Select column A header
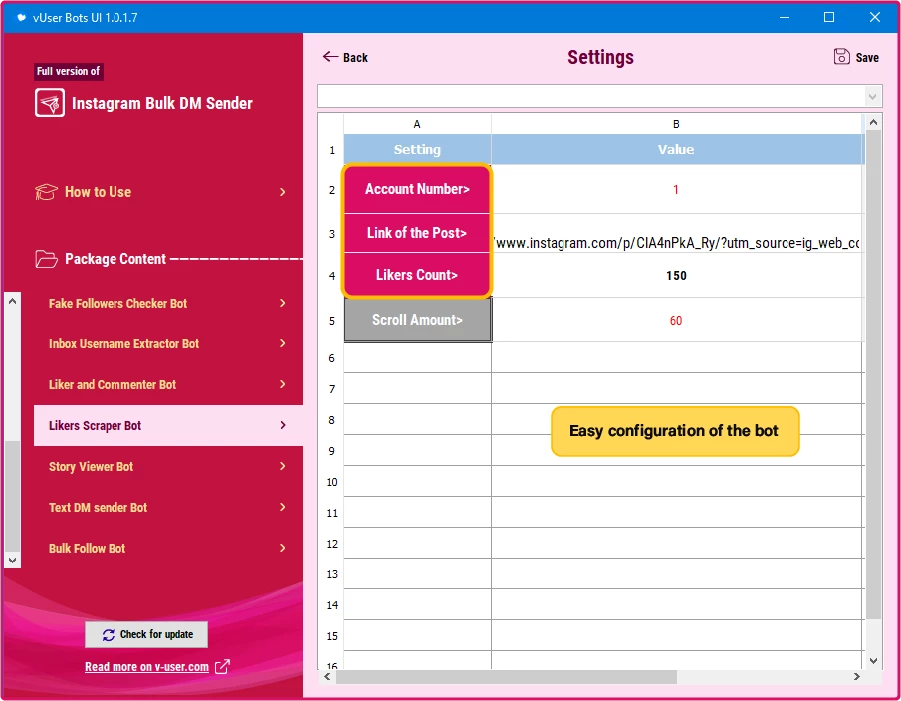This screenshot has height=701, width=901. pyautogui.click(x=417, y=124)
